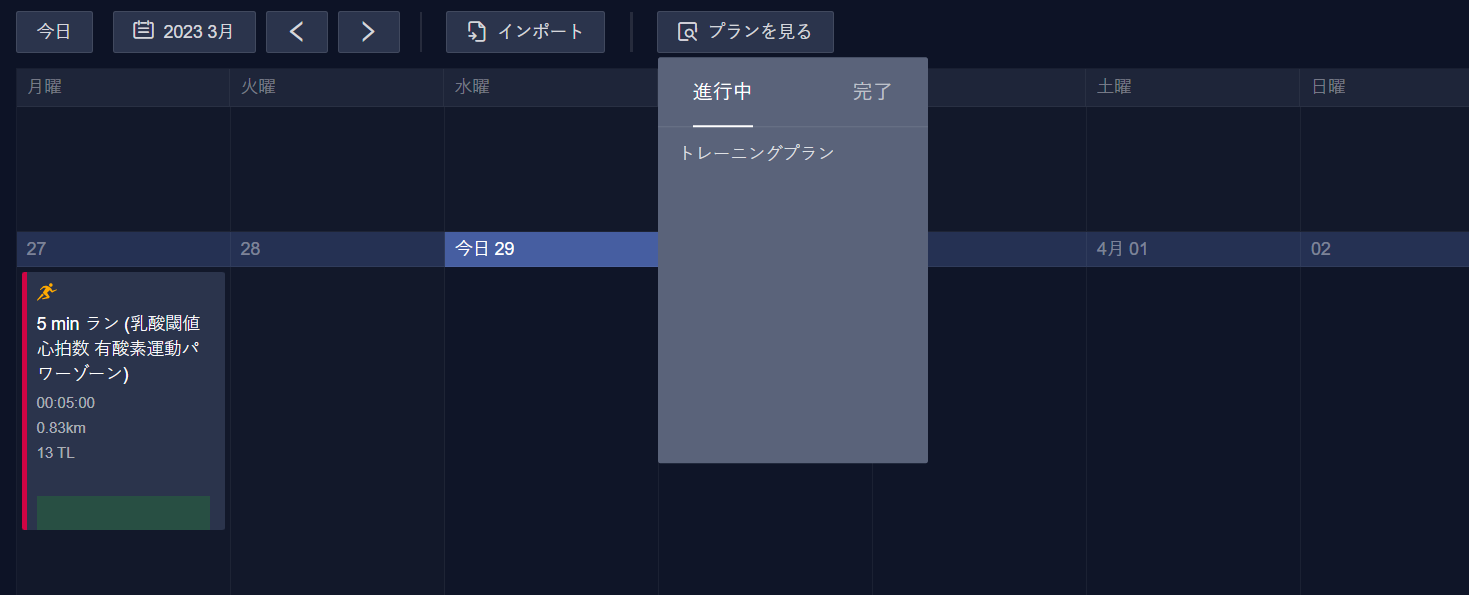Click the calendar icon beside 2023 3月
Image resolution: width=1469 pixels, height=595 pixels.
pos(143,31)
